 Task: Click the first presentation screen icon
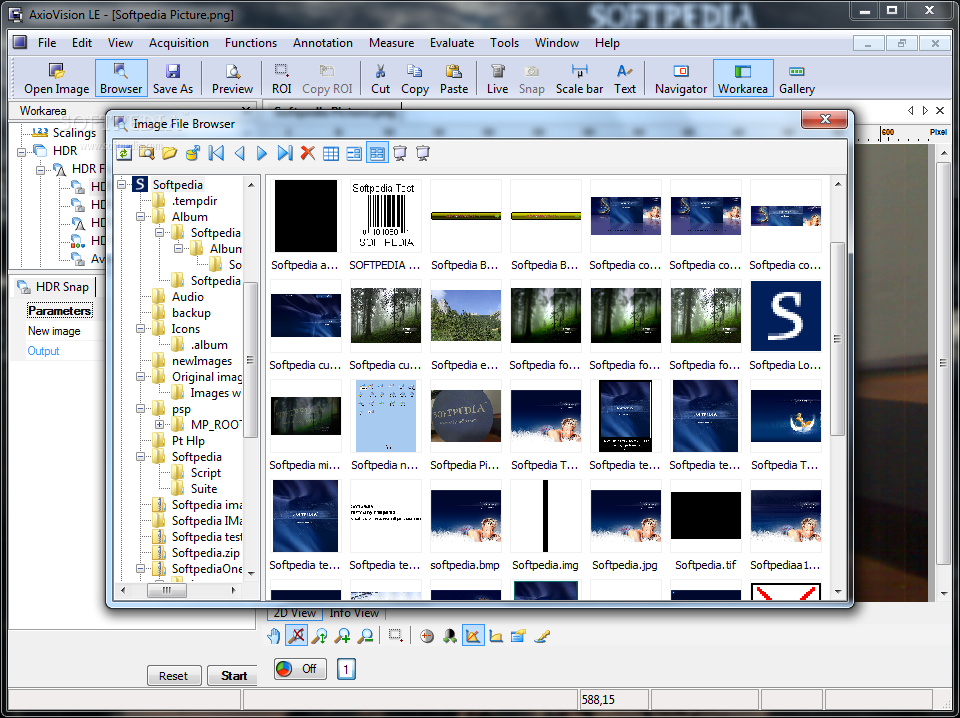400,153
